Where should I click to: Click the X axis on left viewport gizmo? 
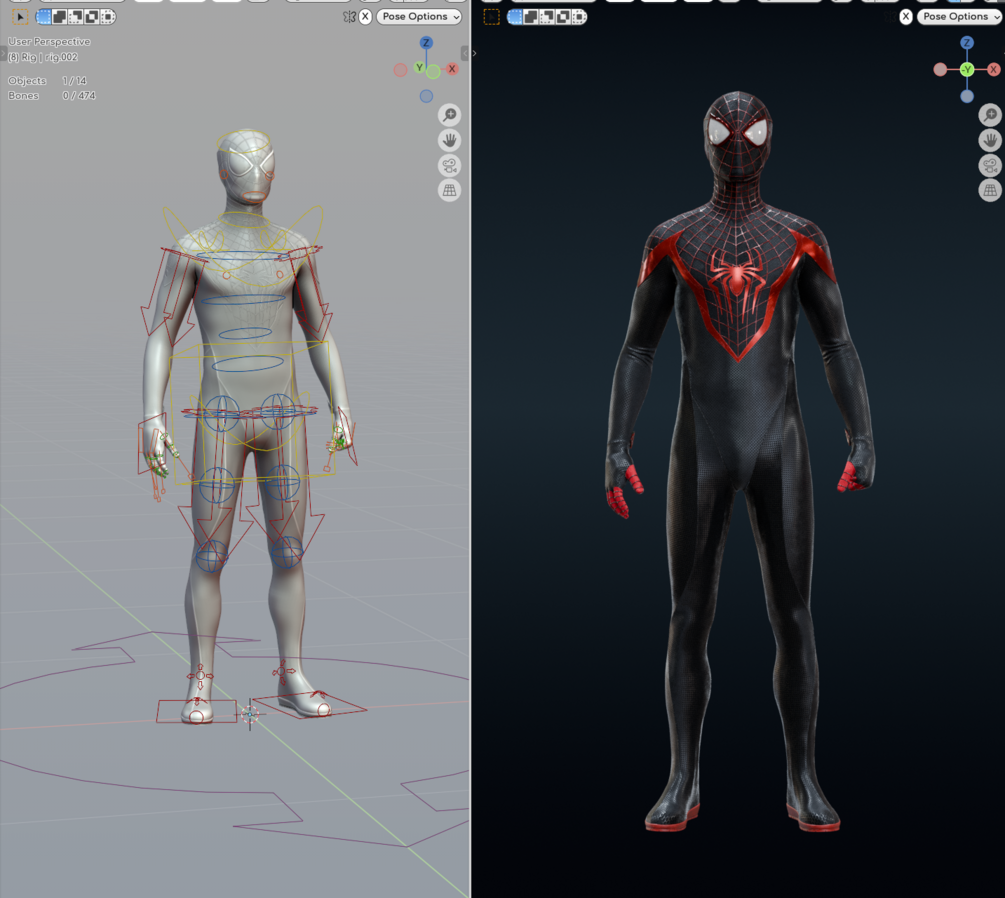point(452,69)
